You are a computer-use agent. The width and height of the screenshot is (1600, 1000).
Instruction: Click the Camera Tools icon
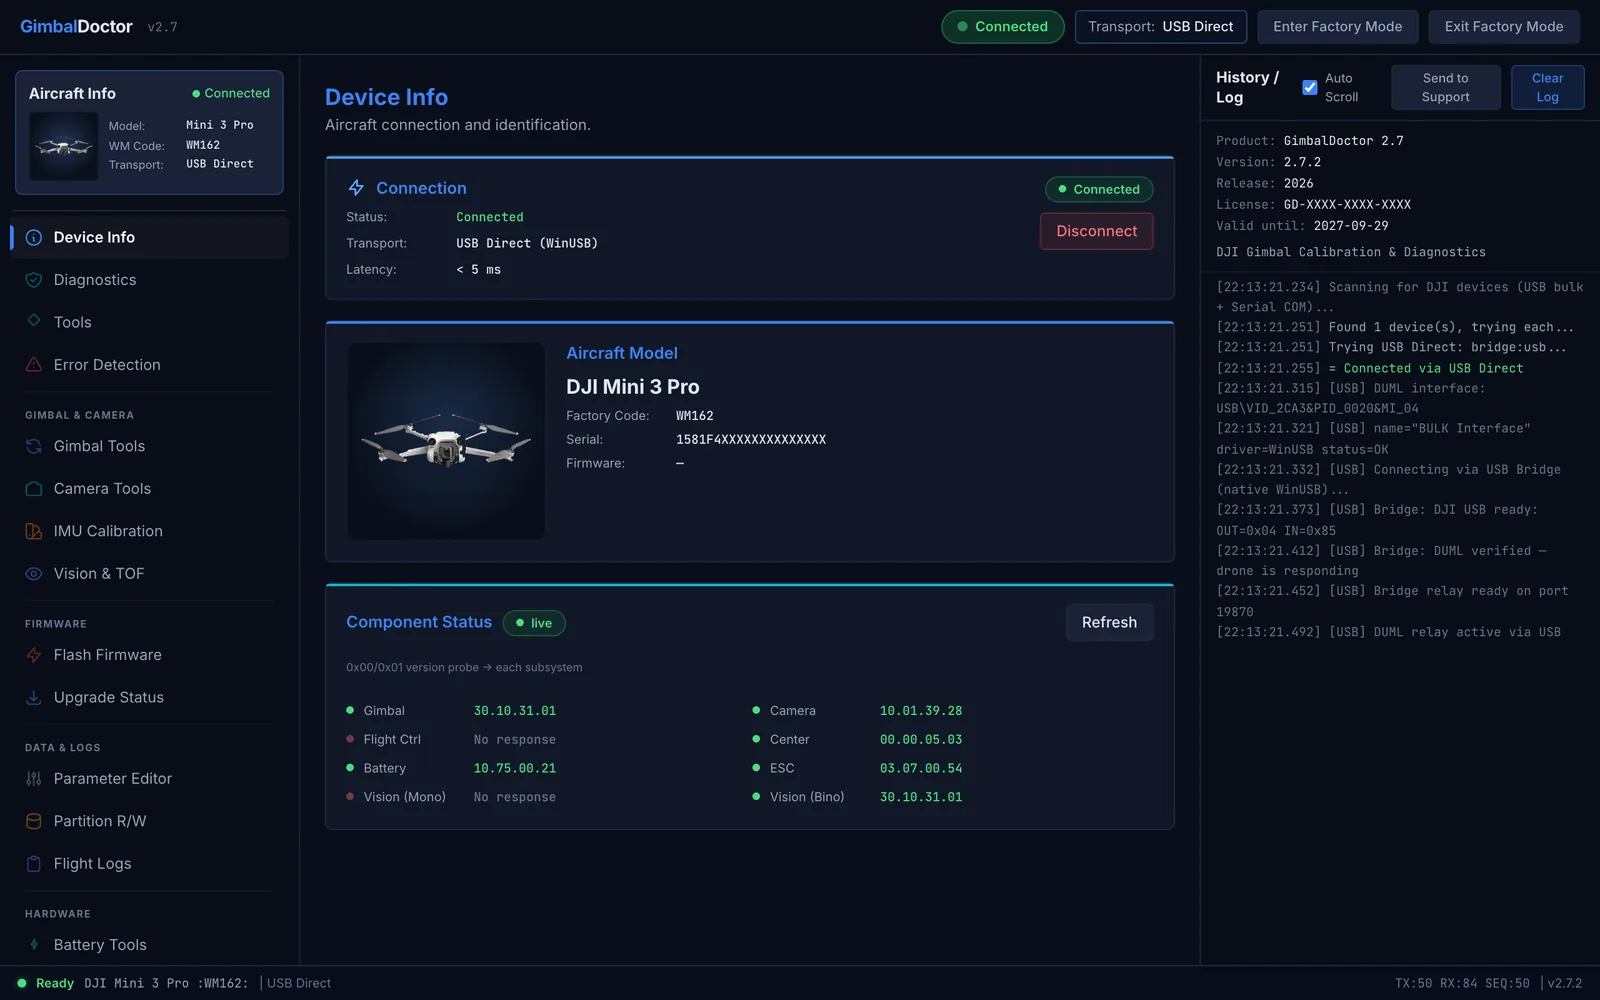pyautogui.click(x=34, y=489)
